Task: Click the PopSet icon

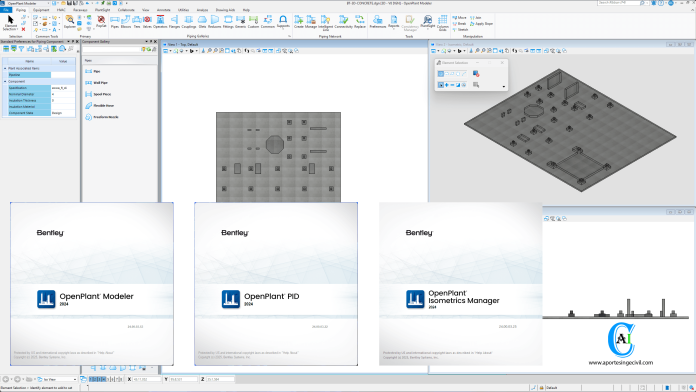Action: pos(101,21)
